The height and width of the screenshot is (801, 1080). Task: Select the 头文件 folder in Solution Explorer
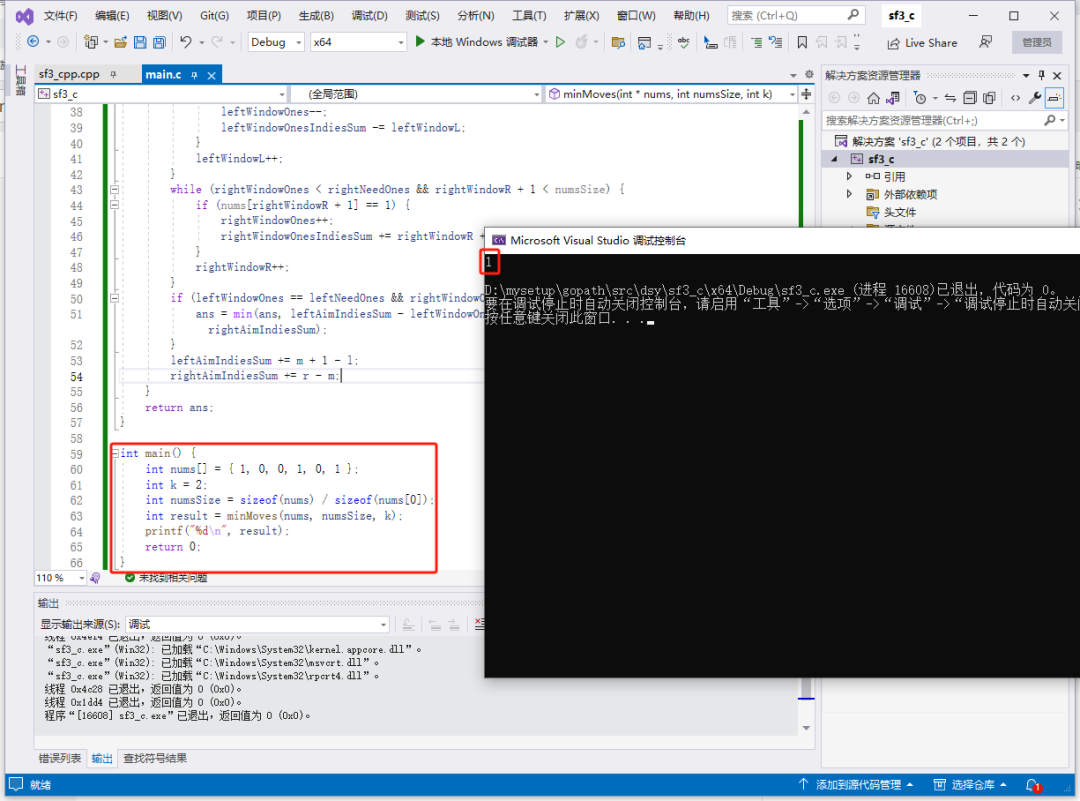900,212
